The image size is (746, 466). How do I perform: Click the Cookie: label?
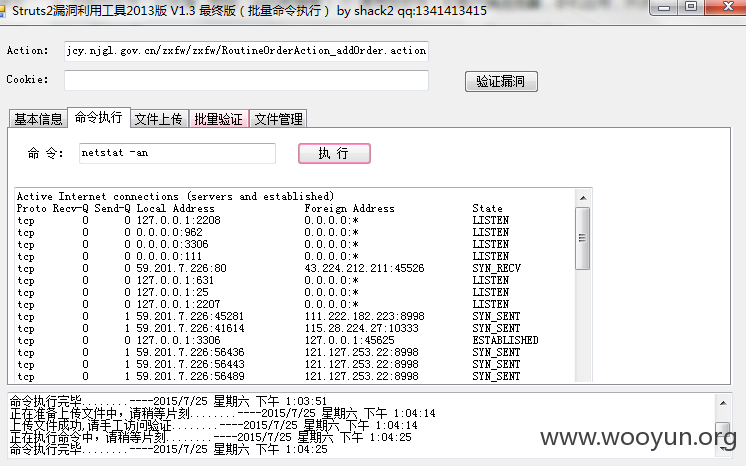click(28, 79)
